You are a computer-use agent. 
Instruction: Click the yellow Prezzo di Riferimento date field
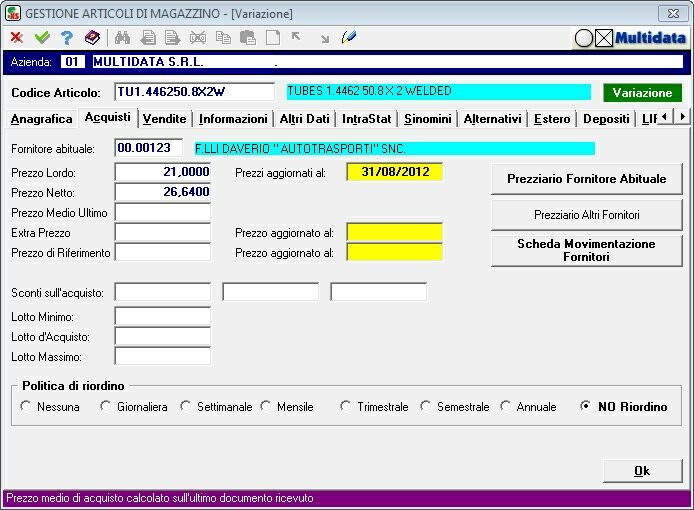pos(395,252)
